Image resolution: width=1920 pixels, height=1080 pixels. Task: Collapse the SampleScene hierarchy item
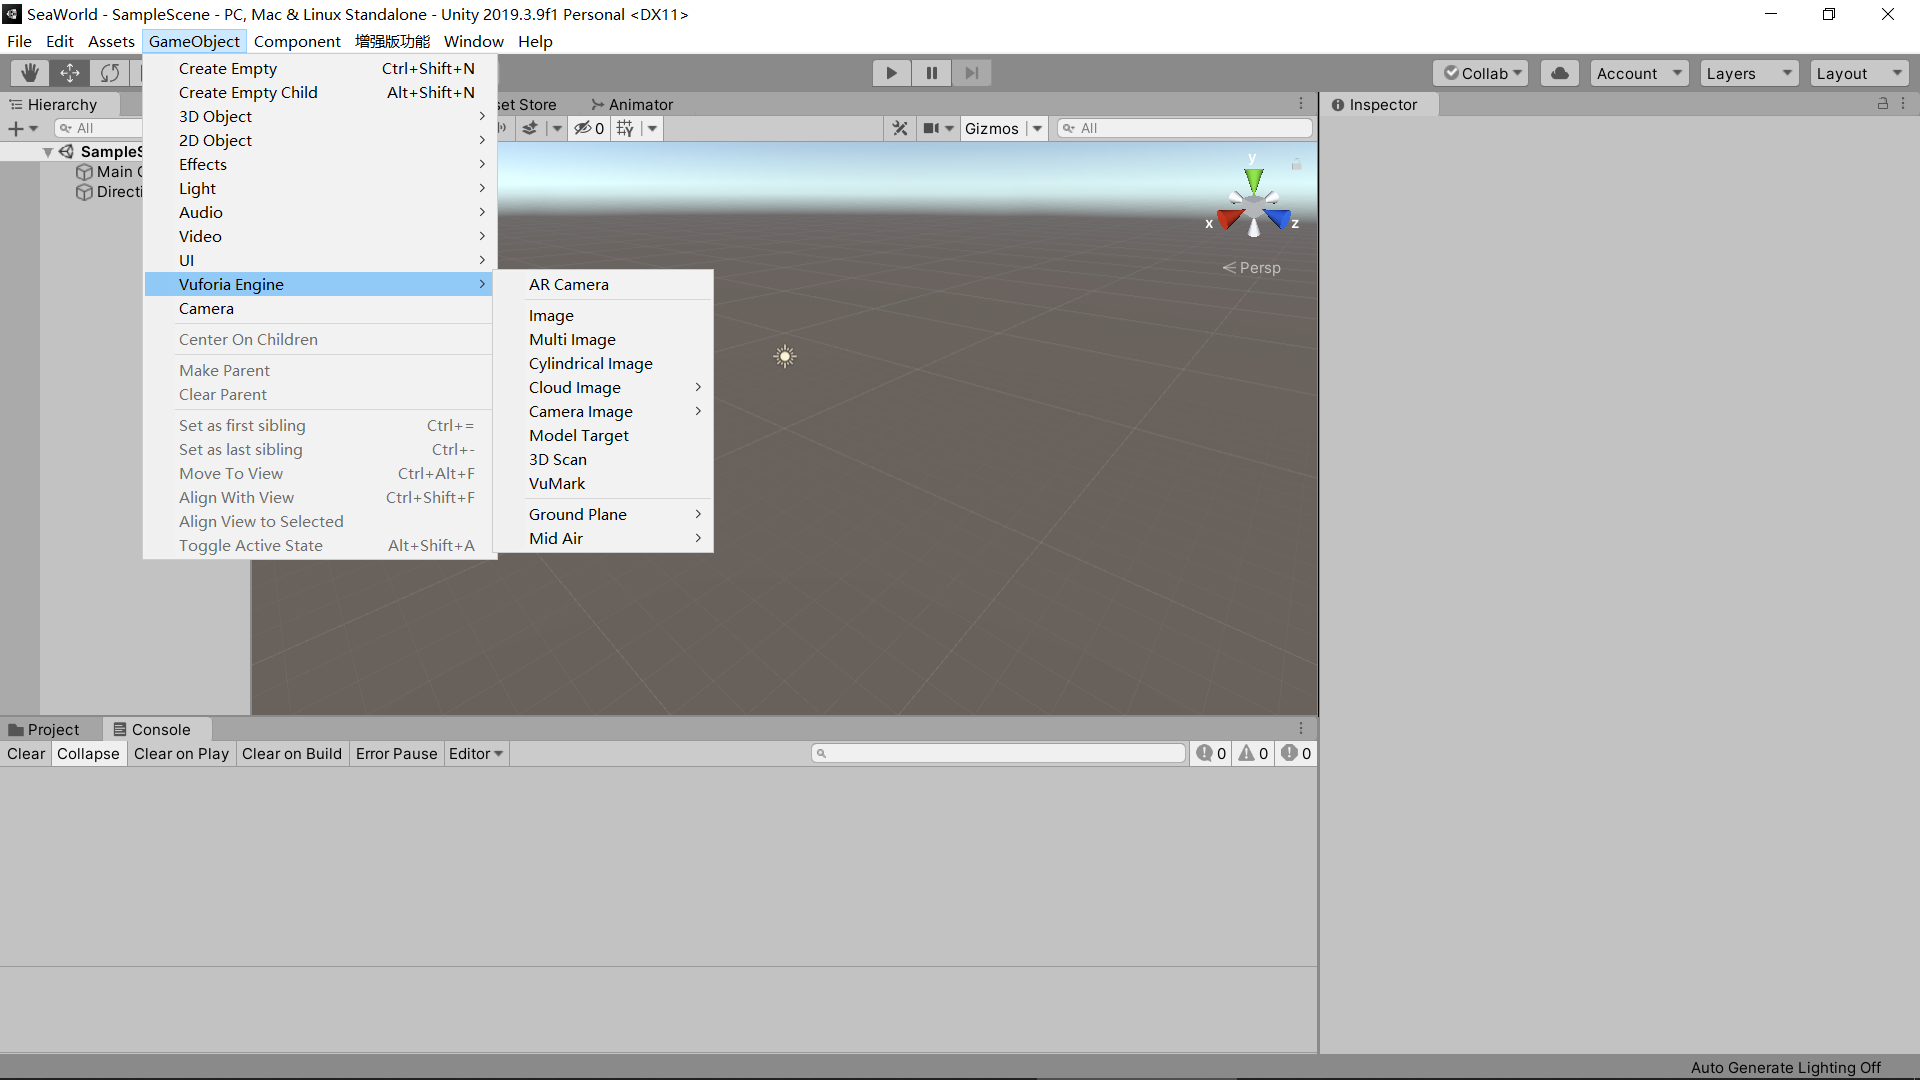point(47,151)
